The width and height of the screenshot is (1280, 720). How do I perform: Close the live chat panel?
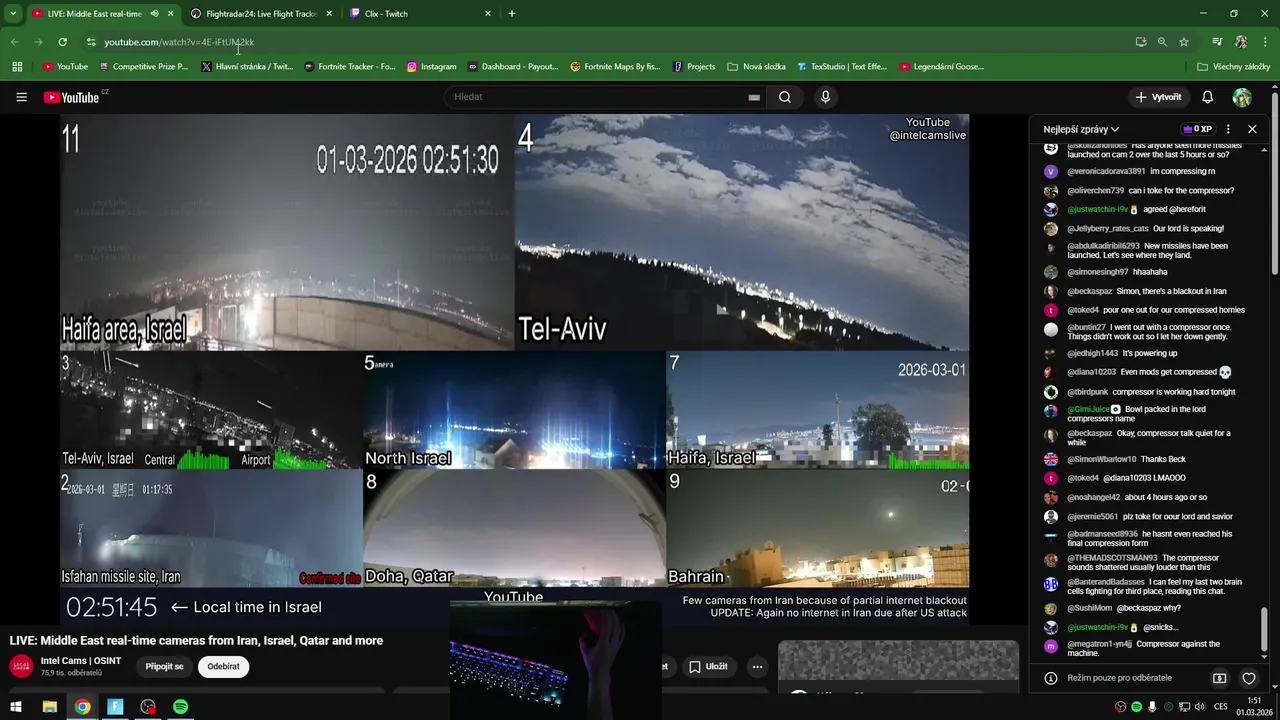[1252, 129]
